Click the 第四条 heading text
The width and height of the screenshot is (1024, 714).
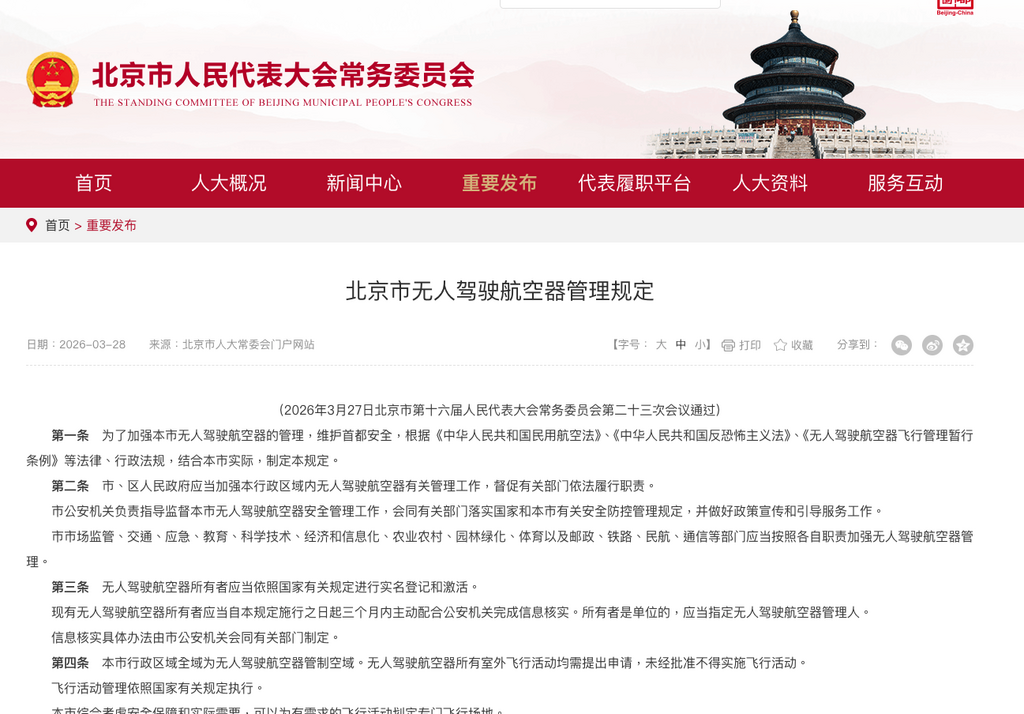click(x=70, y=662)
